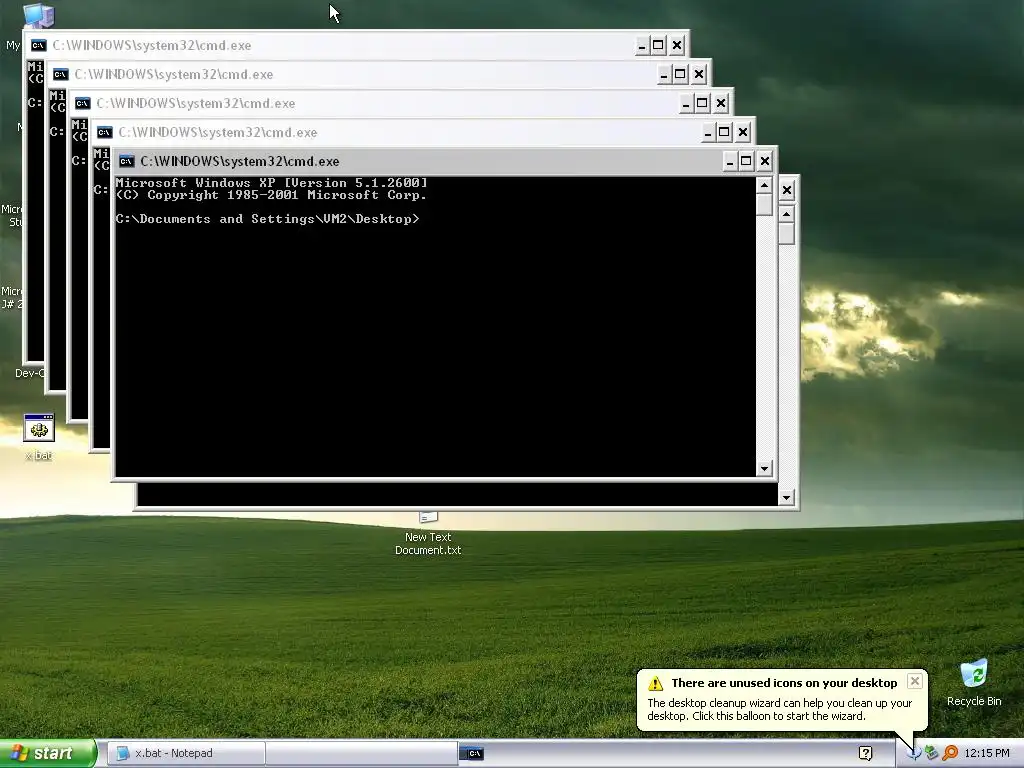Close the active cmd.exe window
This screenshot has width=1024, height=768.
tap(765, 161)
